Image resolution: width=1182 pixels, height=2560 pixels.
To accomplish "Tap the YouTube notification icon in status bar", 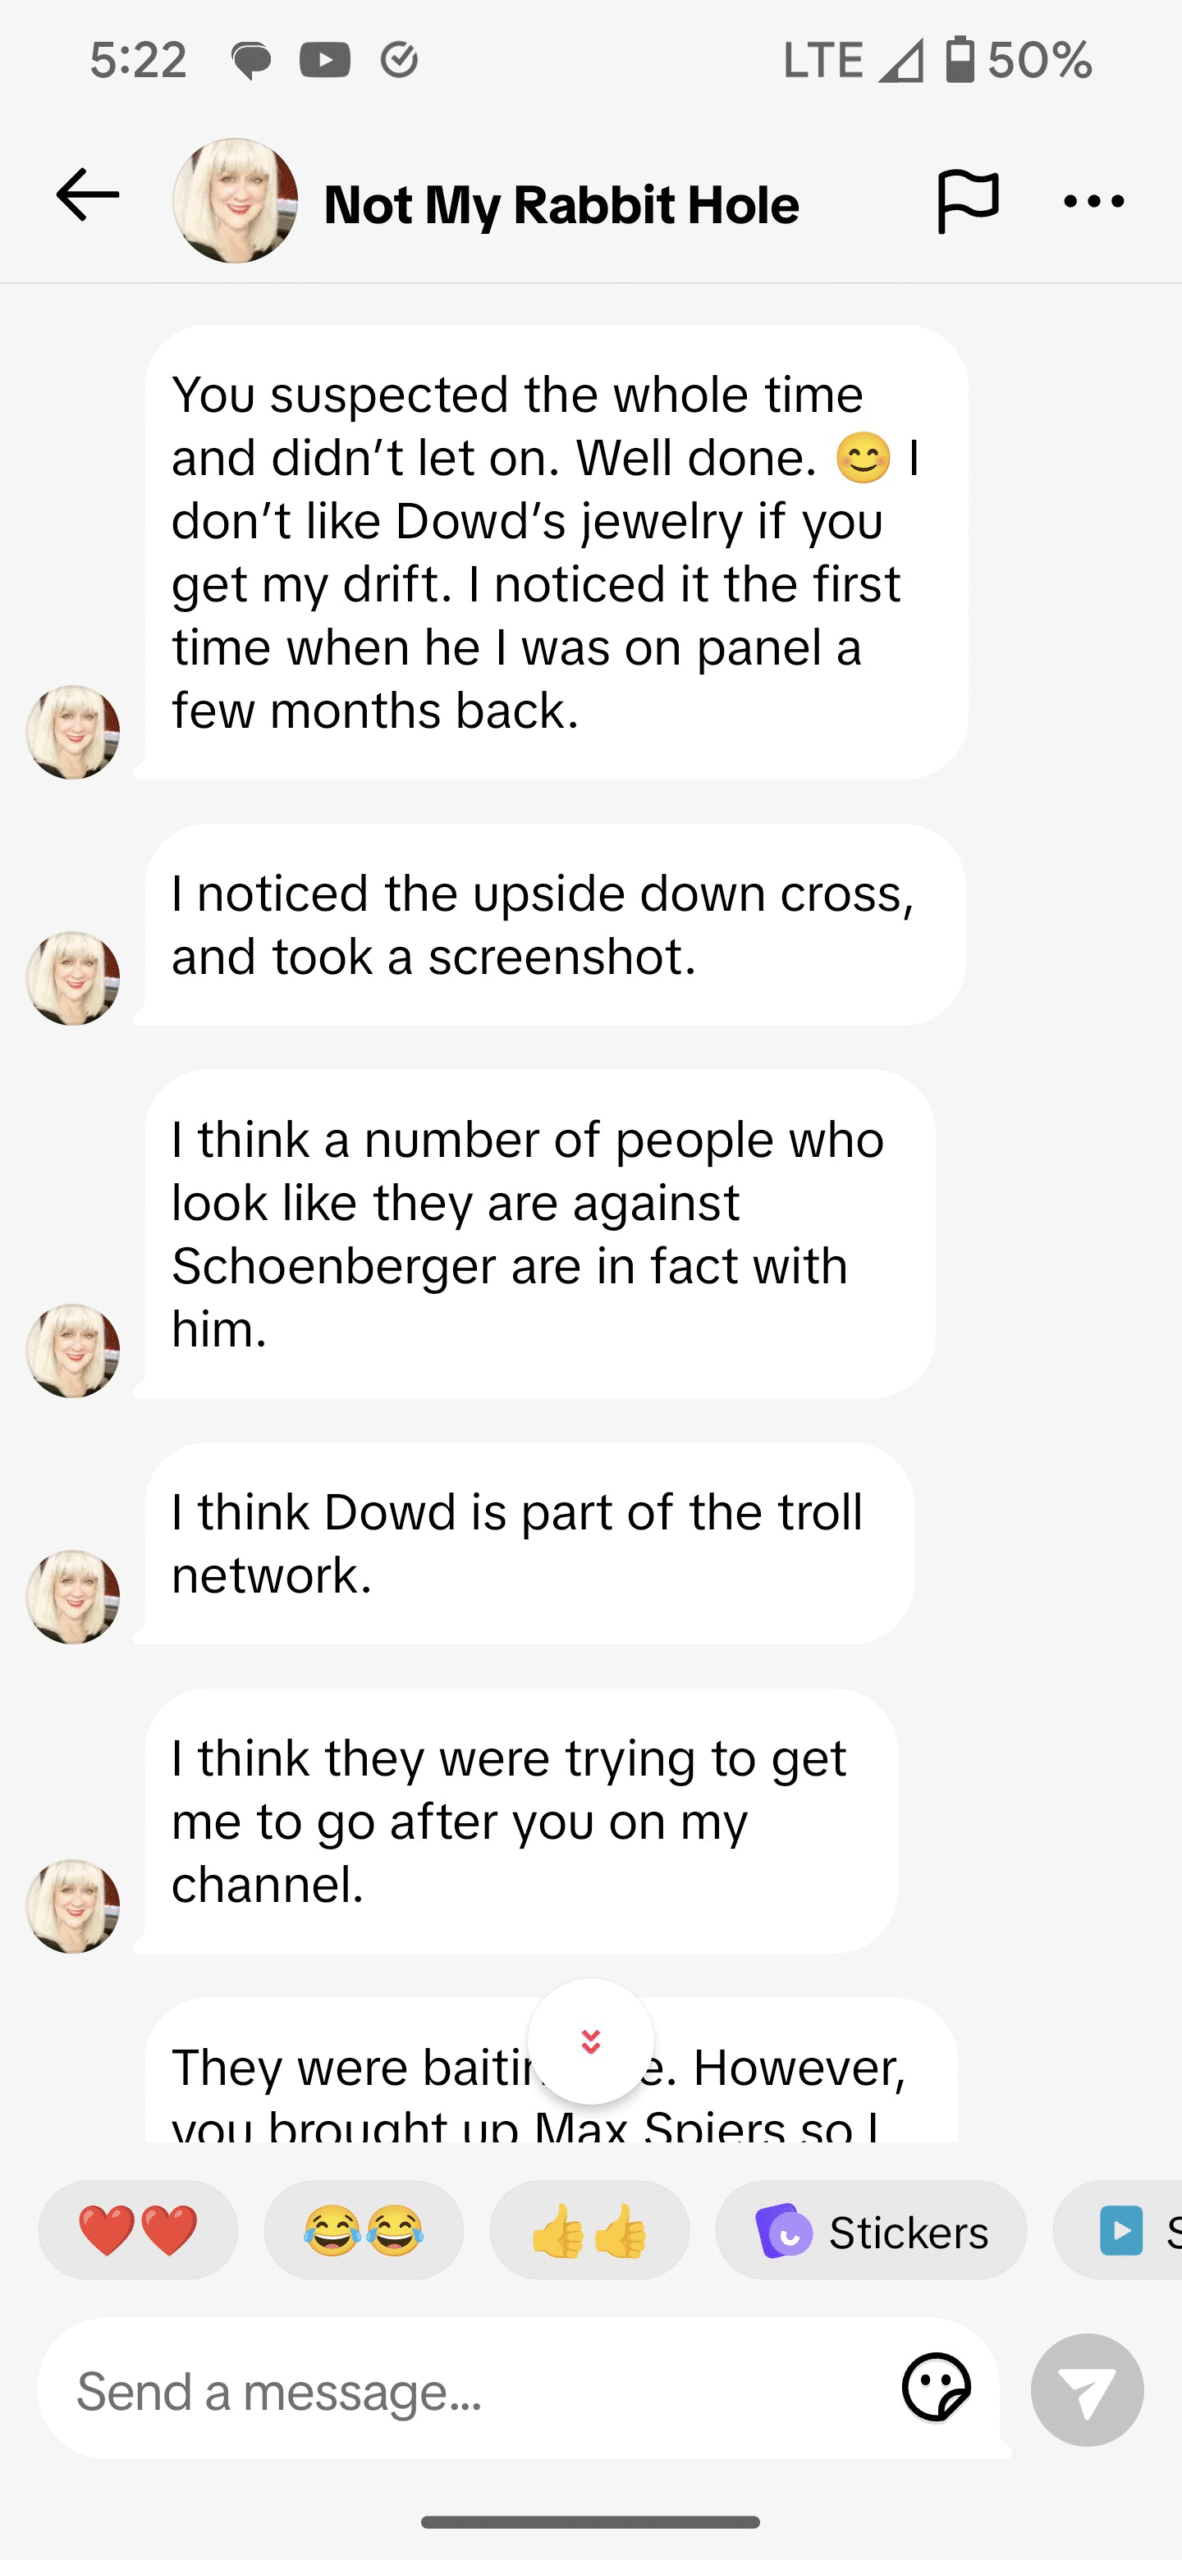I will tap(325, 61).
